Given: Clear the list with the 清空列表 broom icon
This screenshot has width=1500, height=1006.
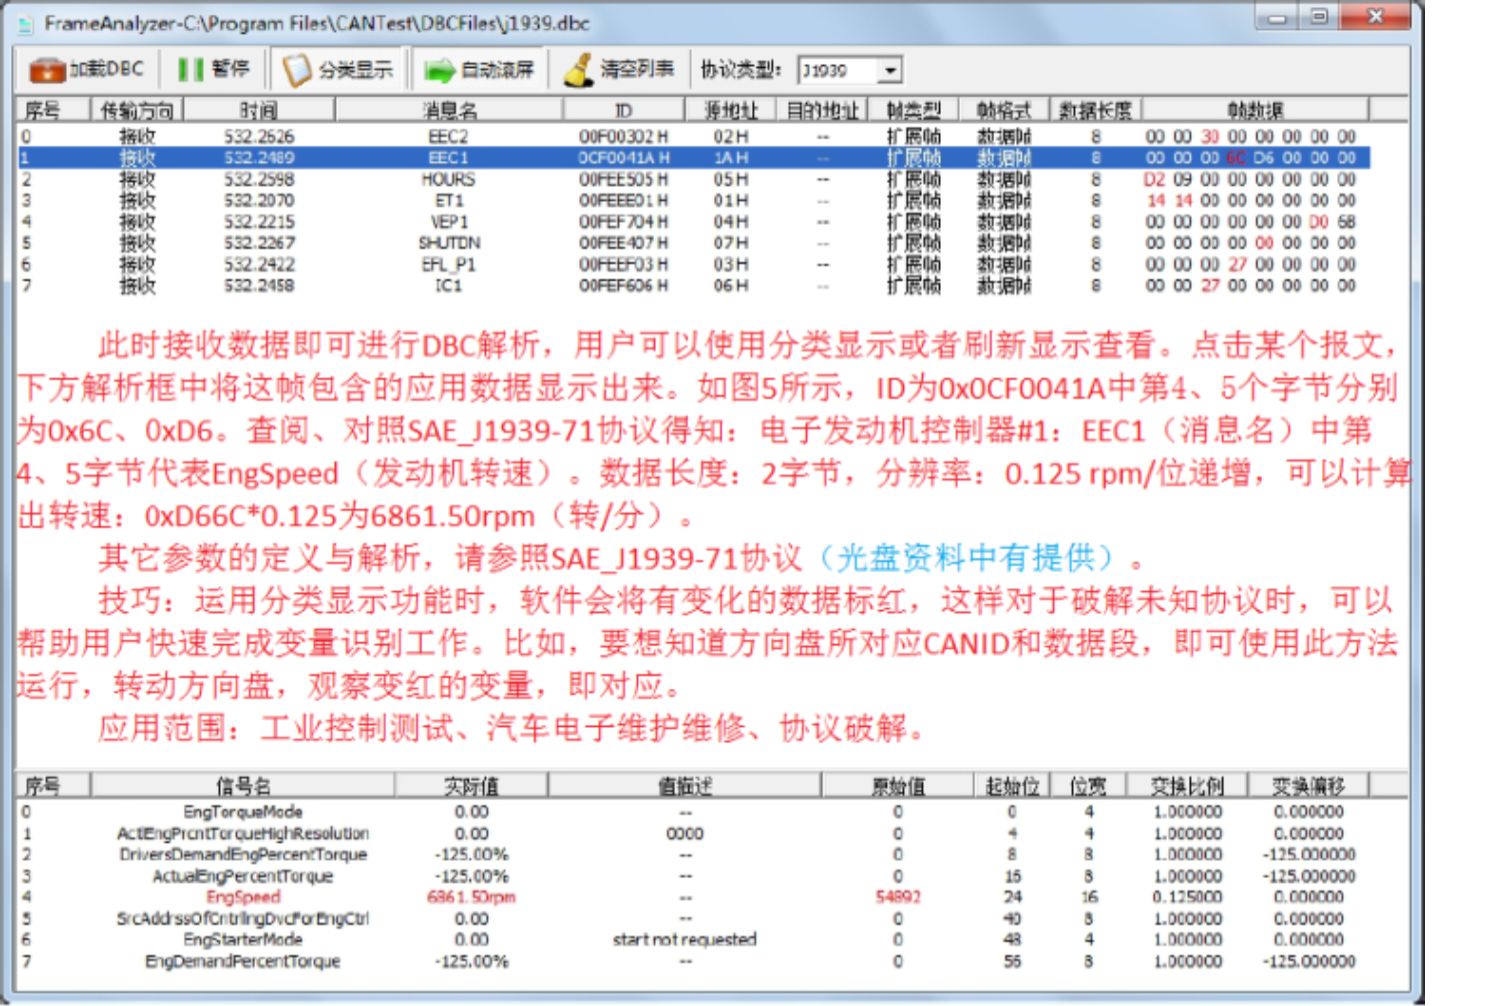Looking at the screenshot, I should click(579, 69).
